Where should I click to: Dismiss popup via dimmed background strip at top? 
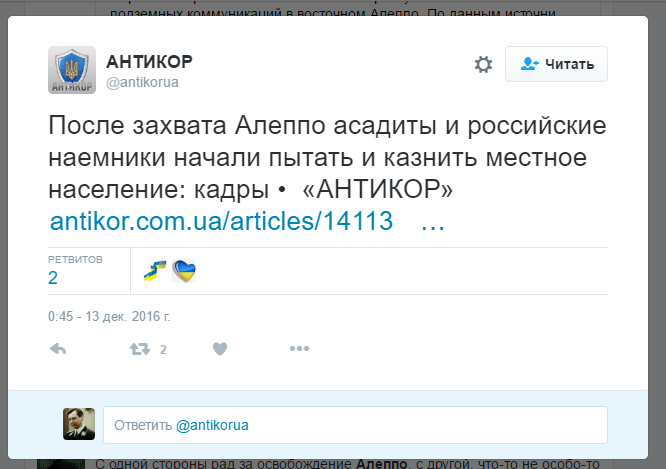(x=333, y=7)
